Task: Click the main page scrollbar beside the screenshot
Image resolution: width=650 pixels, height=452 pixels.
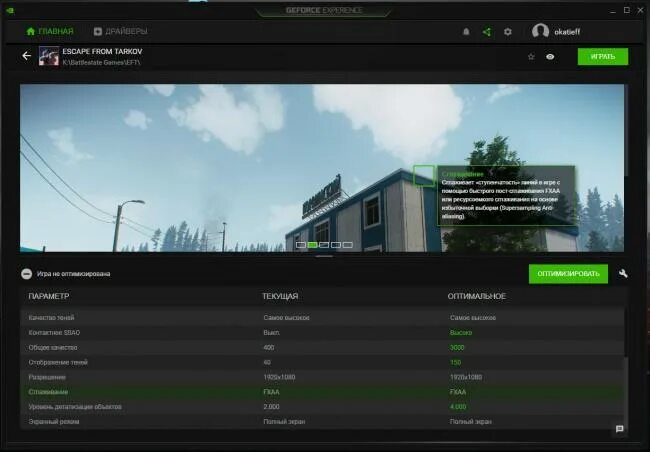Action: click(x=626, y=131)
